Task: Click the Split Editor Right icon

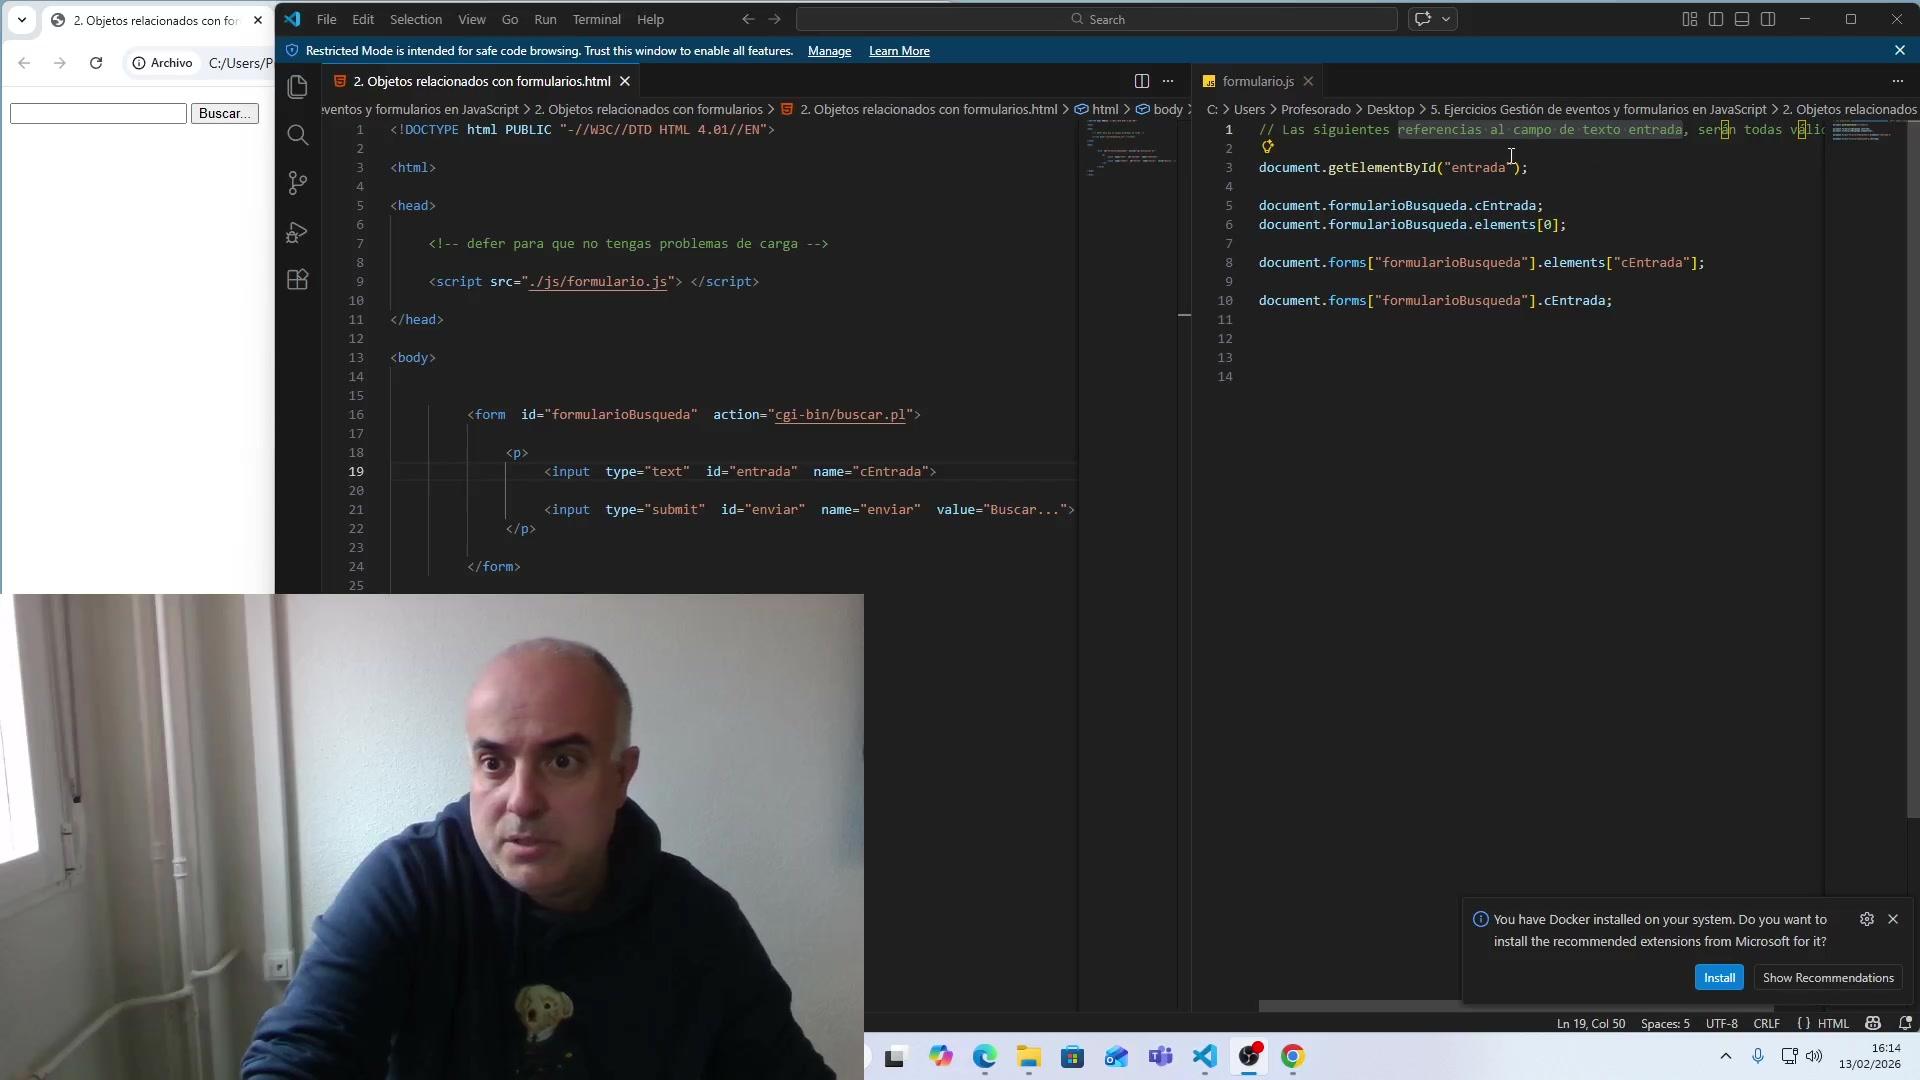Action: tap(1142, 81)
